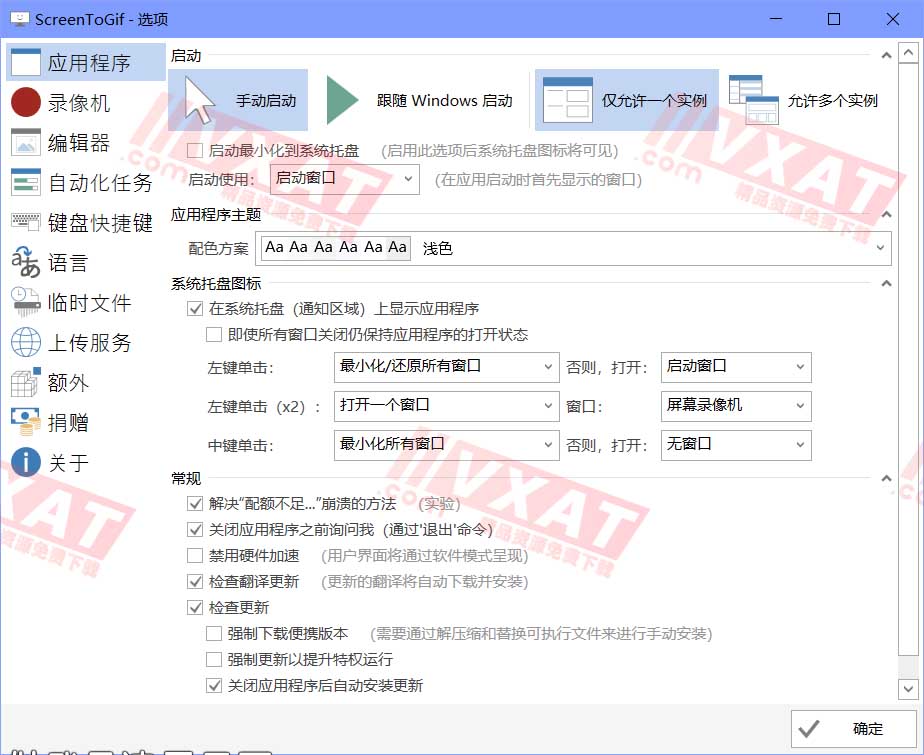Select the 语言 tab
The height and width of the screenshot is (755, 924).
pos(85,262)
